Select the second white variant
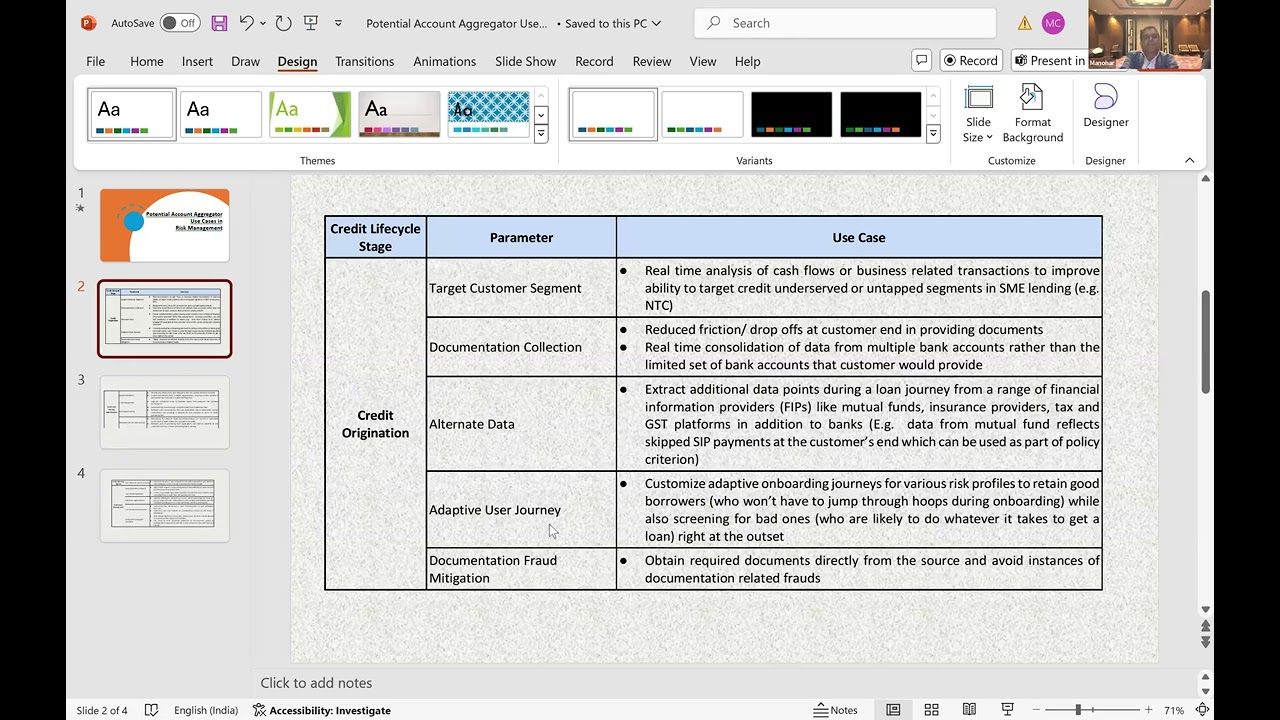Screen dimensions: 1280x720 tap(702, 114)
